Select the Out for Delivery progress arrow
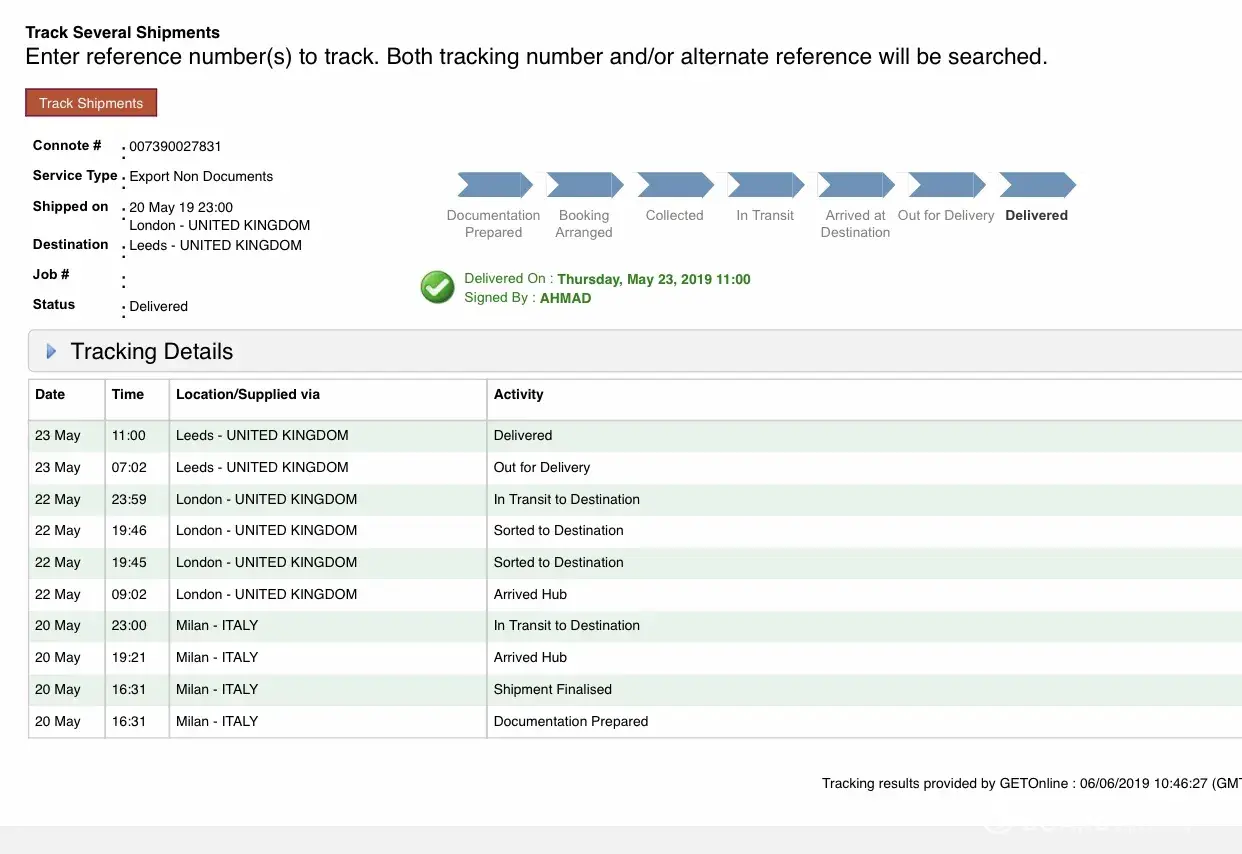The width and height of the screenshot is (1242, 854). point(947,185)
